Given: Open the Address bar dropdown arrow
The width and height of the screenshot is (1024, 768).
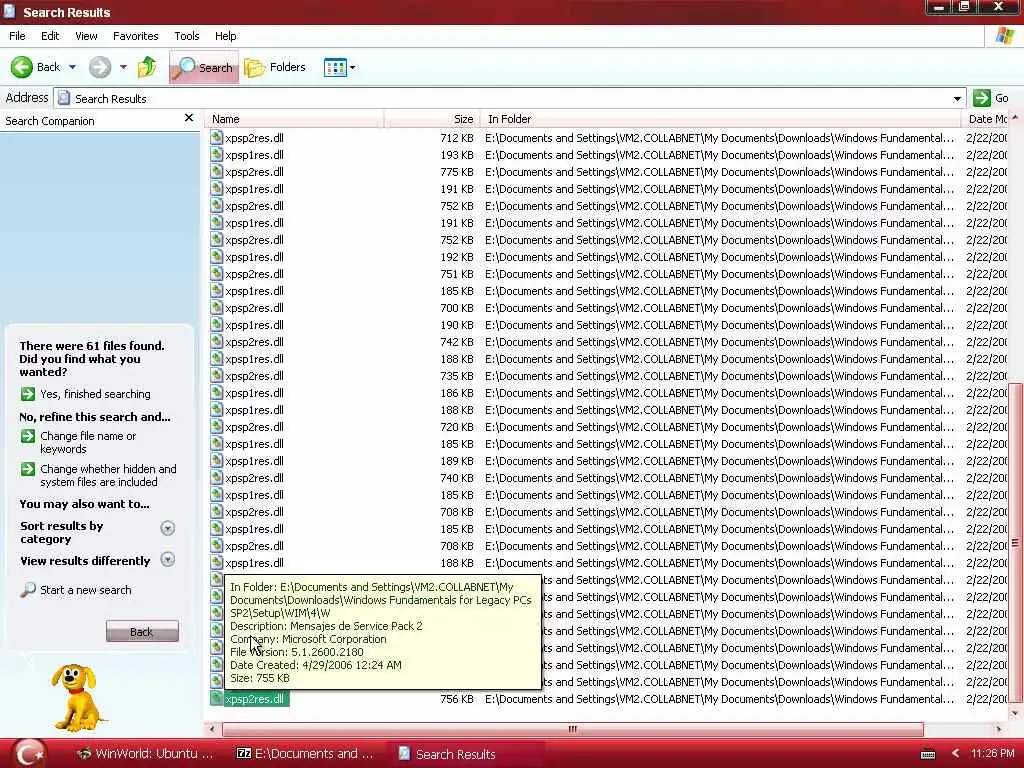Looking at the screenshot, I should 957,99.
